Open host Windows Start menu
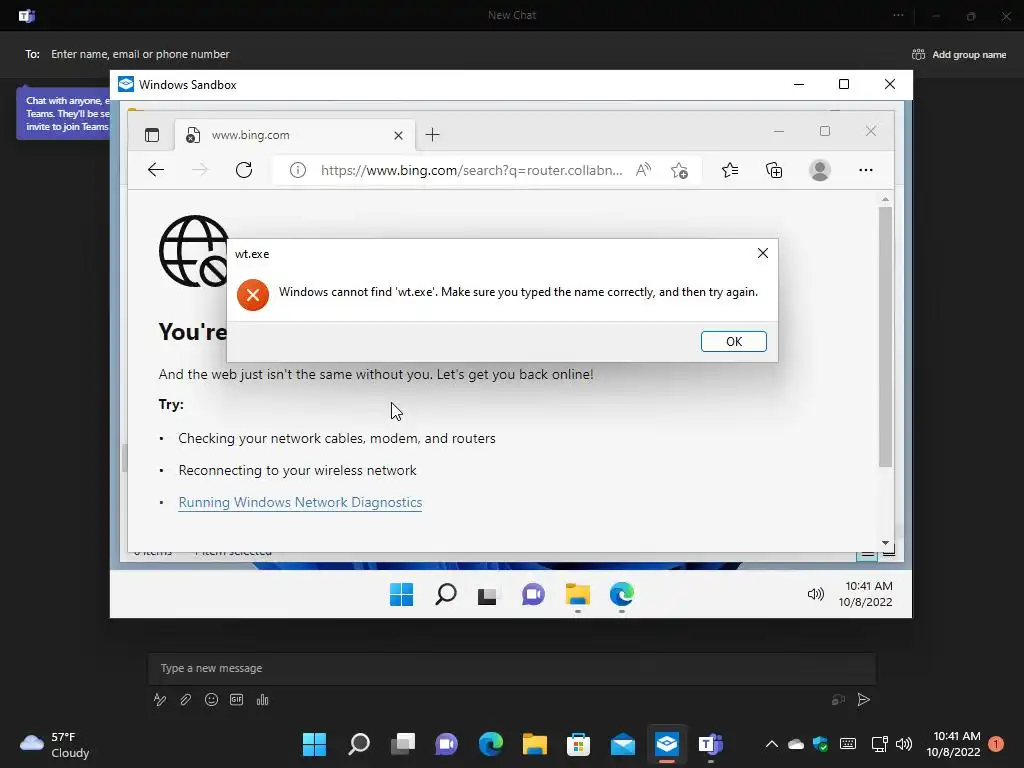Screen dimensions: 1024x768 tap(314, 744)
